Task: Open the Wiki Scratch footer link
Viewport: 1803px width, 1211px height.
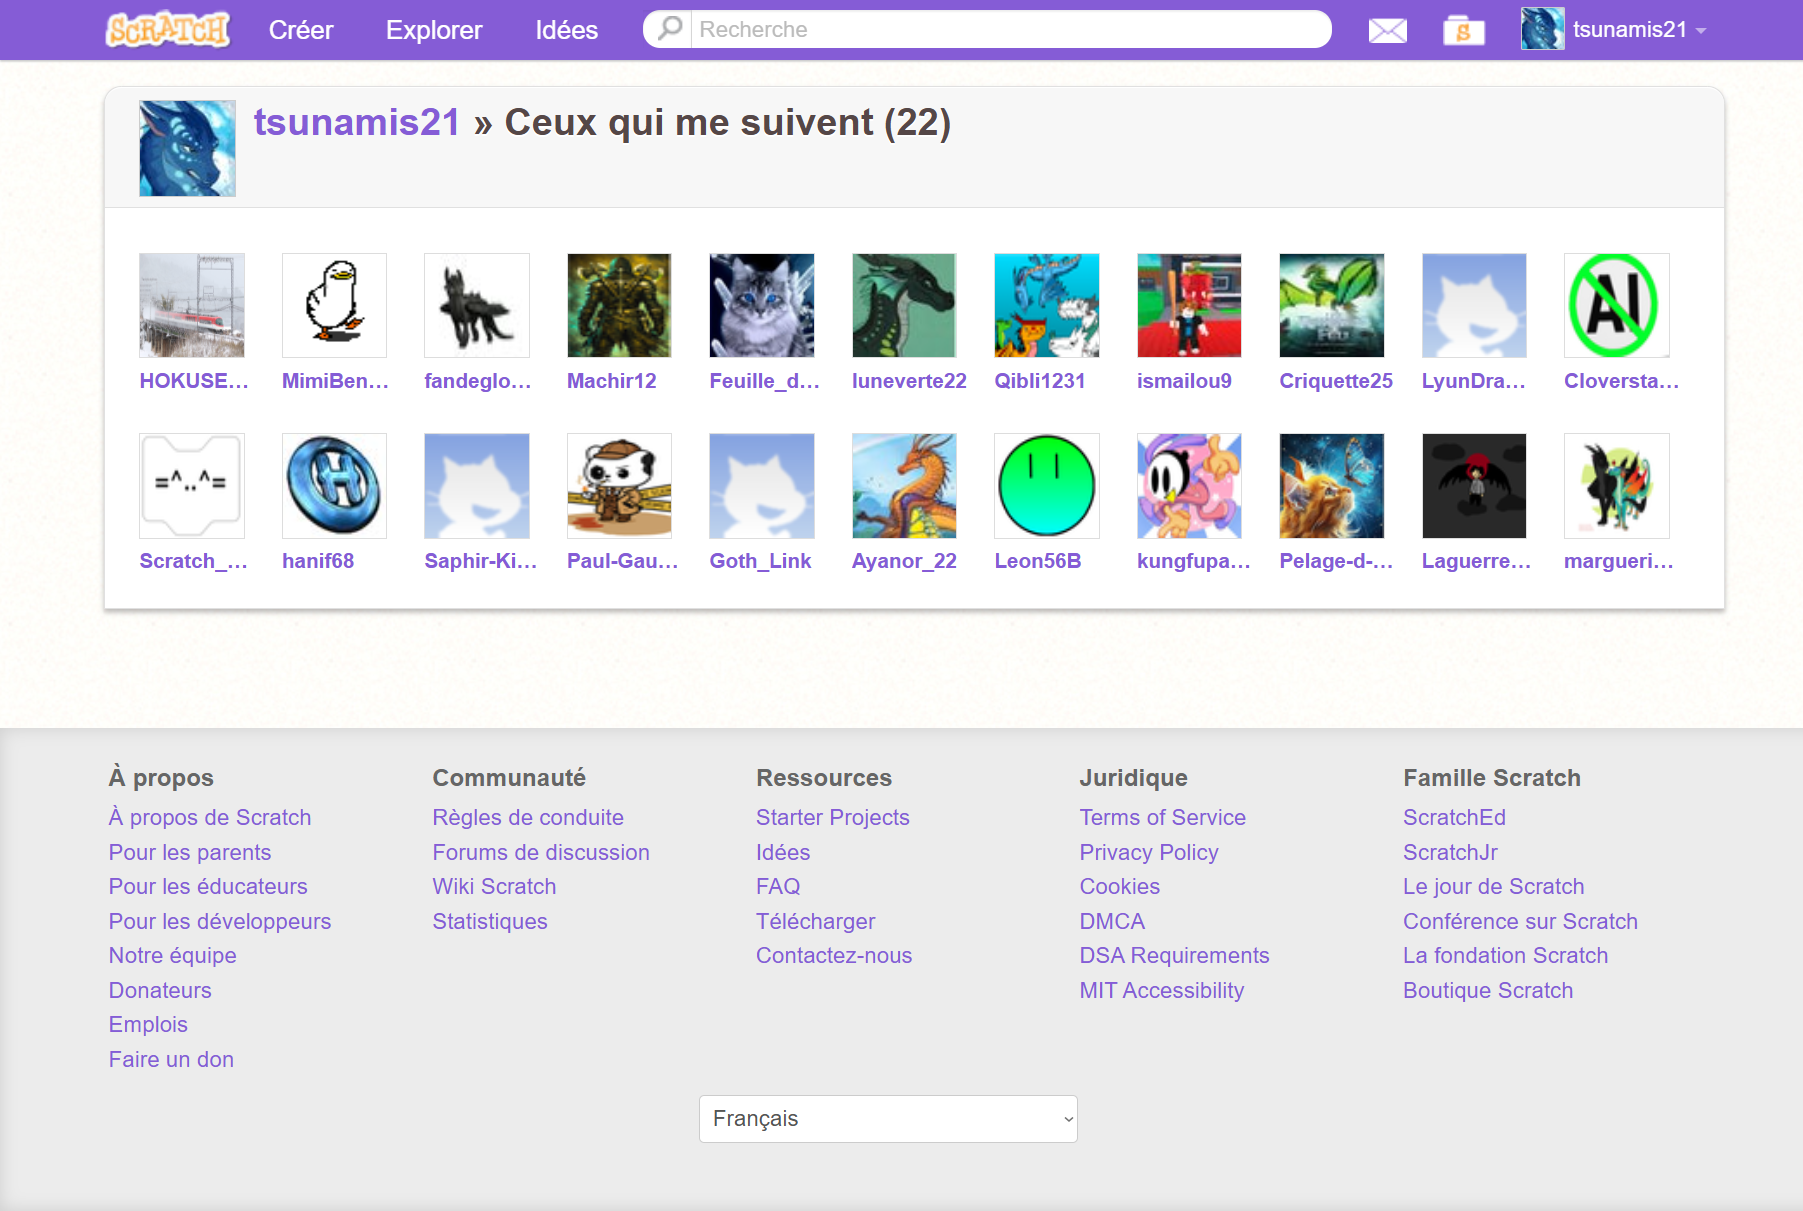Action: (494, 886)
